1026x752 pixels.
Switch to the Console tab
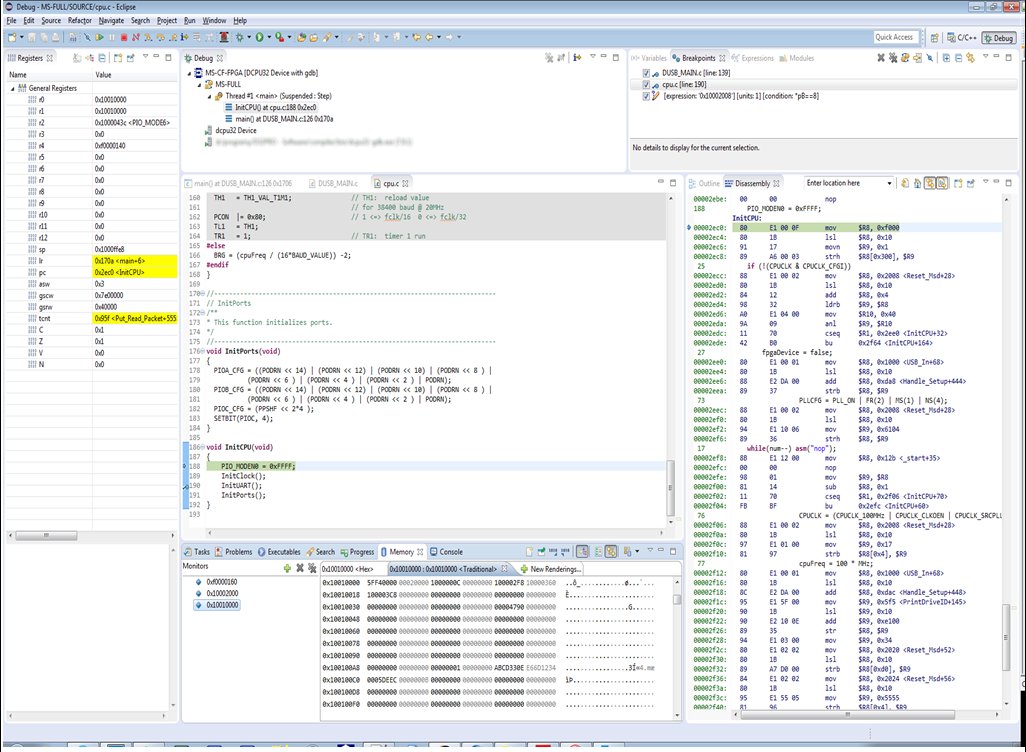[x=446, y=552]
